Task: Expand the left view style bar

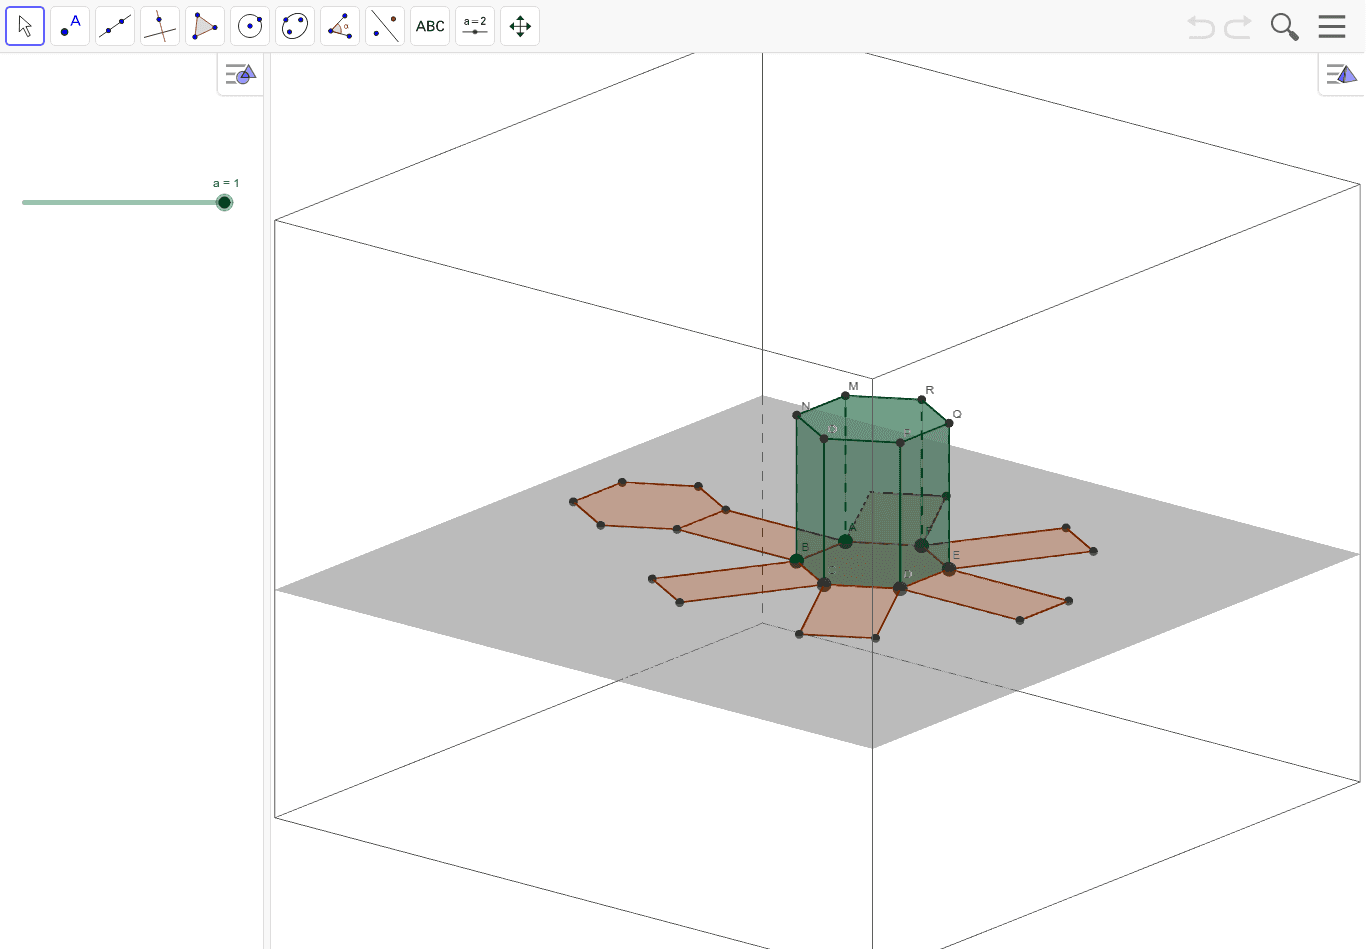Action: pos(240,73)
